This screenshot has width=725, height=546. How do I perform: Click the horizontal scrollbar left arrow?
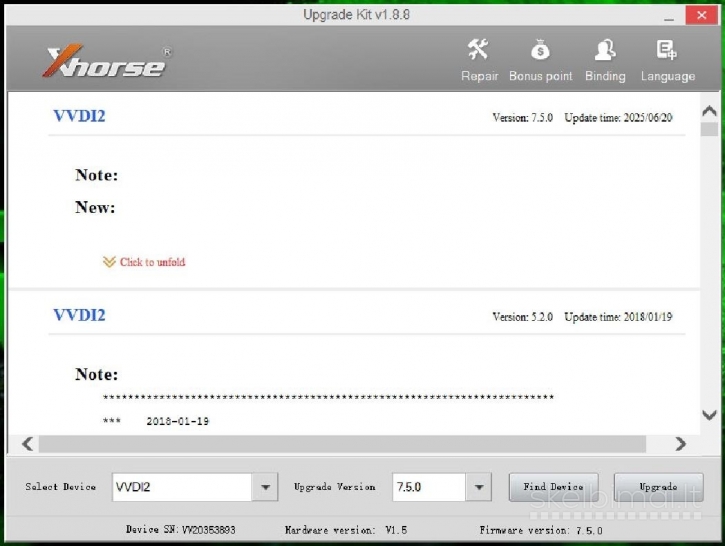point(28,444)
